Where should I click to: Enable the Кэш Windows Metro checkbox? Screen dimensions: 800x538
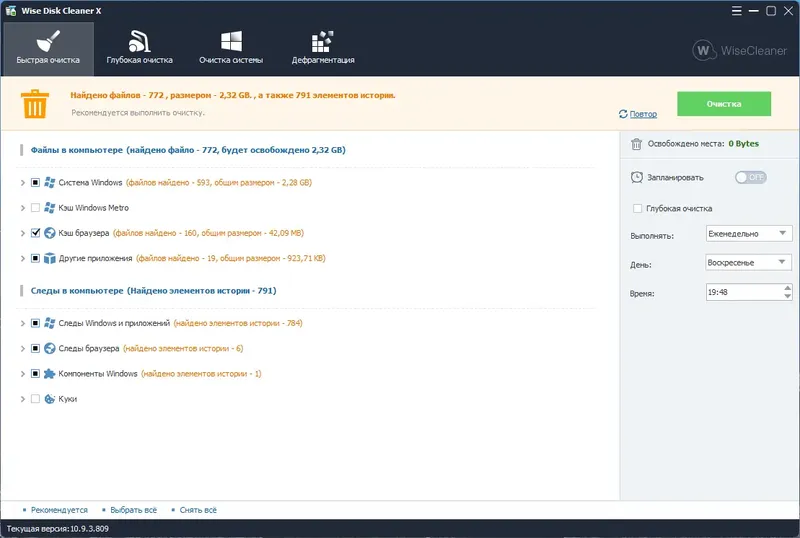coord(35,208)
